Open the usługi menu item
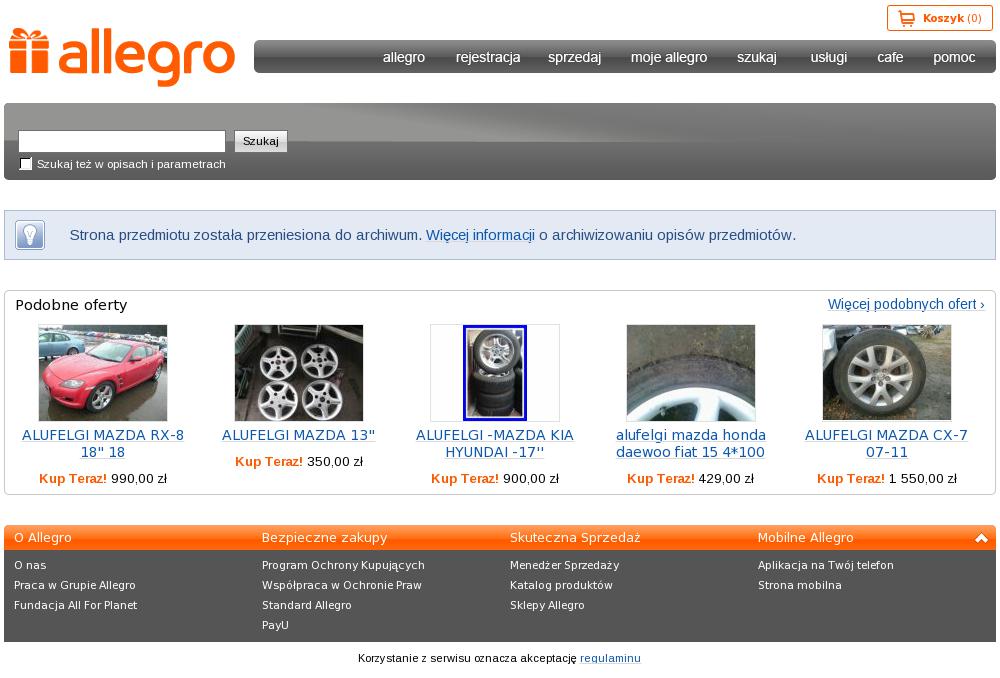This screenshot has width=1000, height=678. point(828,57)
